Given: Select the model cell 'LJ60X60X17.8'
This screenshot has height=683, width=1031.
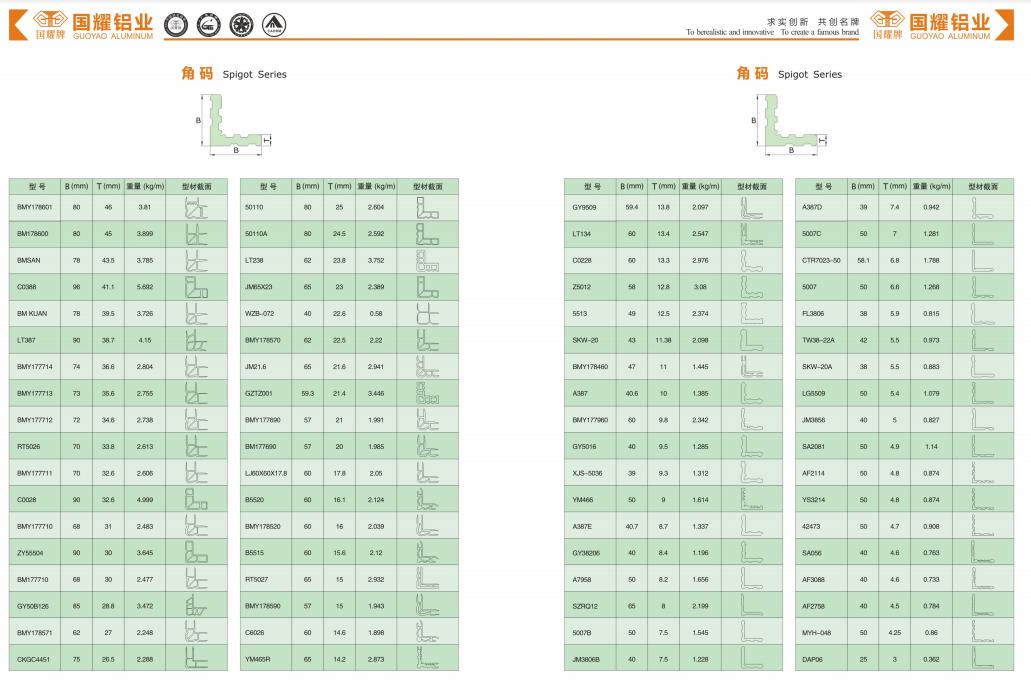Looking at the screenshot, I should 266,473.
